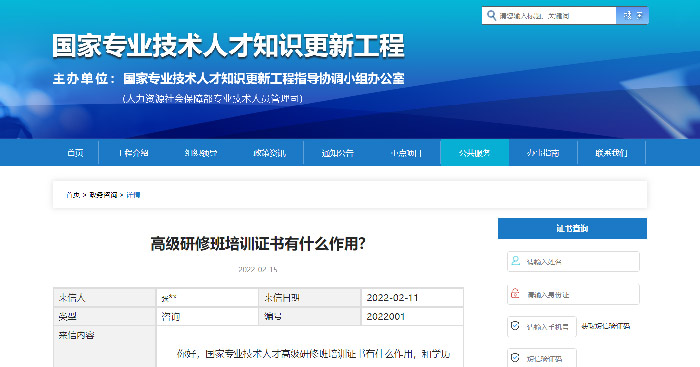Click the middle breadcrumb link
The image size is (700, 367).
click(x=103, y=195)
